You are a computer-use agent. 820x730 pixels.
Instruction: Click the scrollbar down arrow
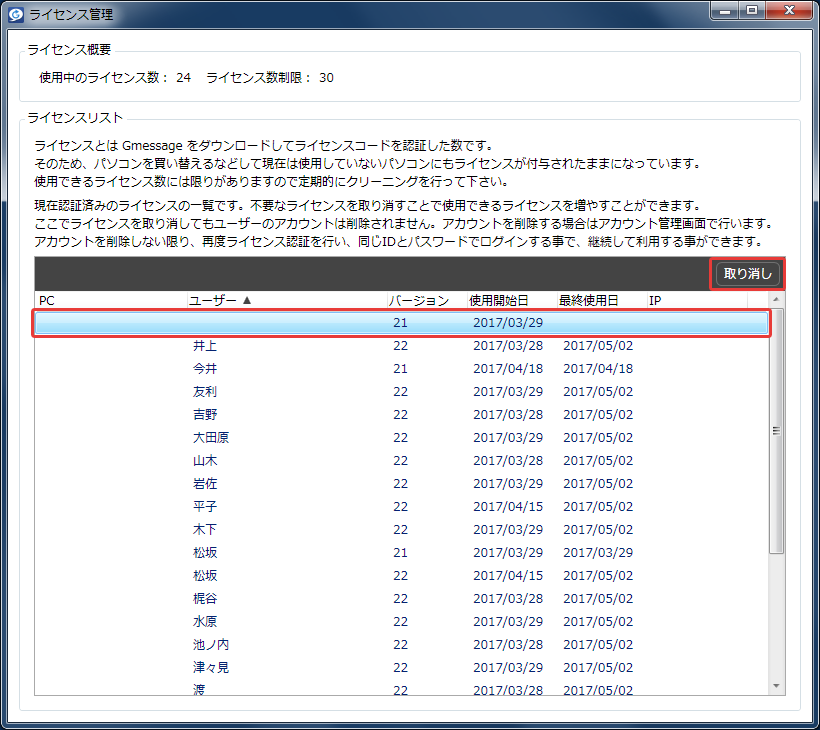pyautogui.click(x=777, y=687)
